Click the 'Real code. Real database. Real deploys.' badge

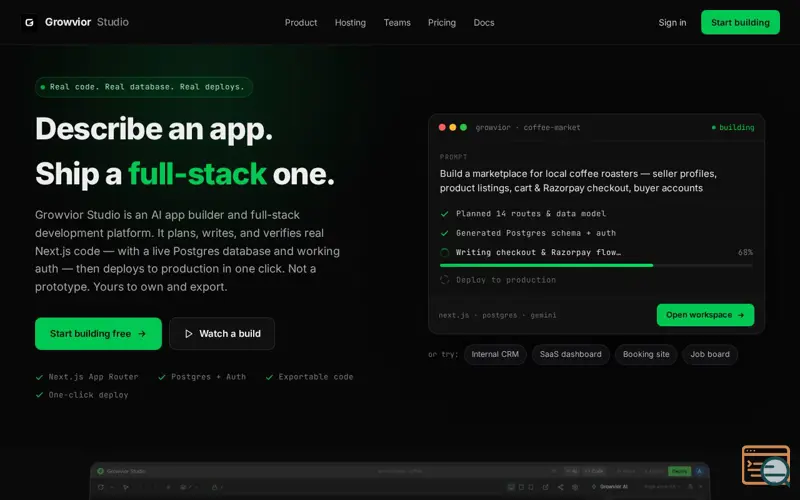[x=144, y=87]
